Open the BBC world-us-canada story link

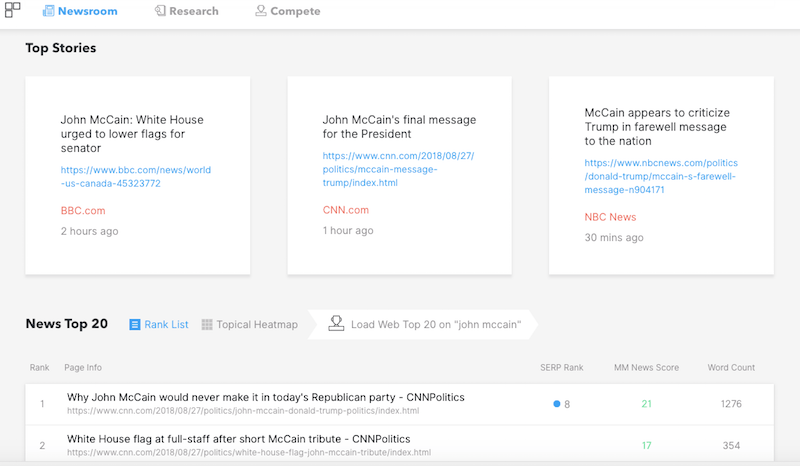(x=136, y=177)
